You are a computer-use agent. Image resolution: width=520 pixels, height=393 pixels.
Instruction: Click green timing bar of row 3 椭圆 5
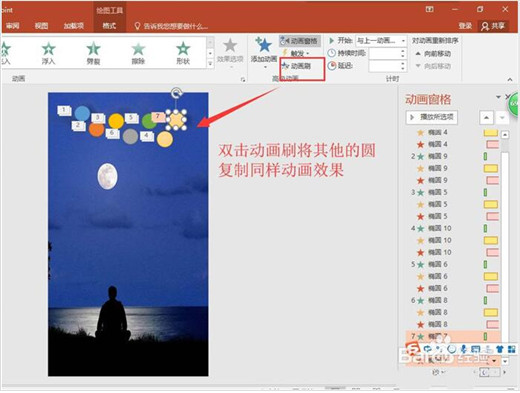[485, 192]
